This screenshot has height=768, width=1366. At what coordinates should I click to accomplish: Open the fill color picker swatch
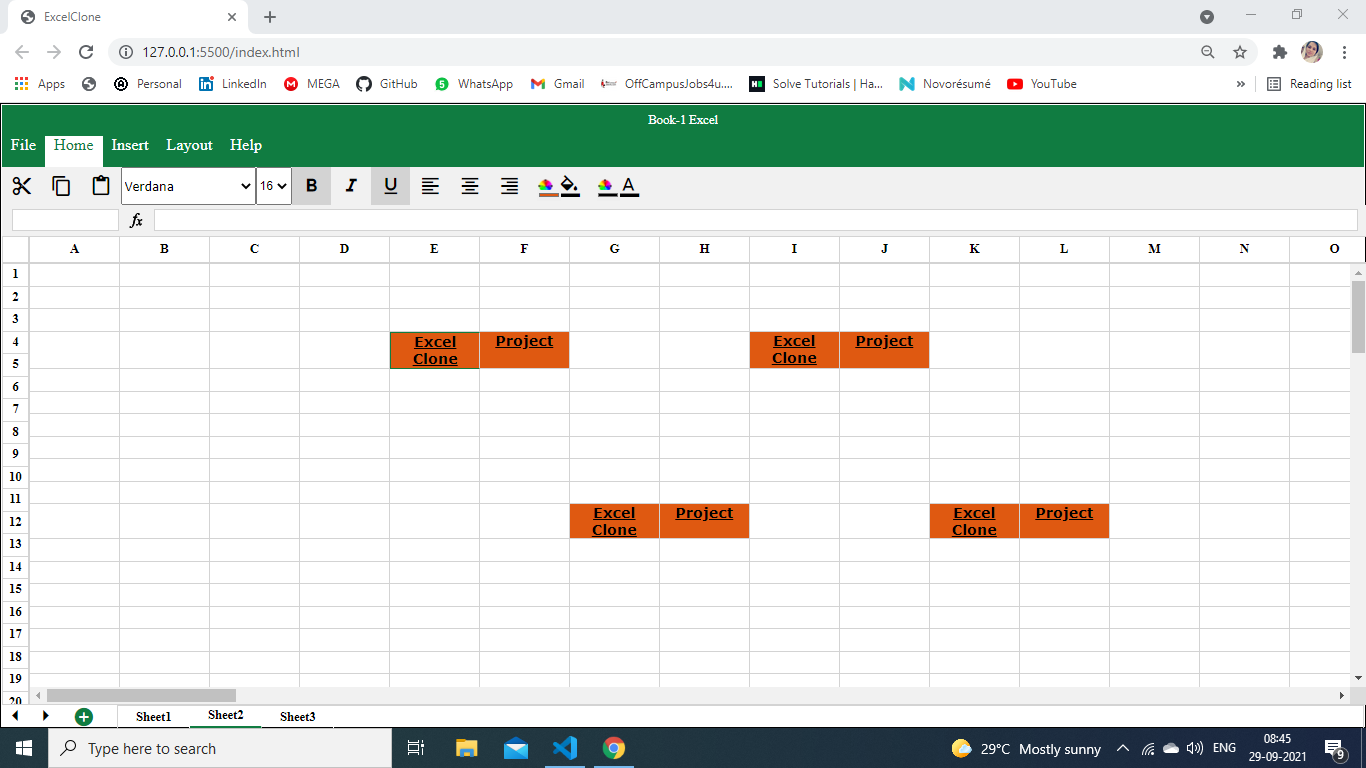[547, 187]
